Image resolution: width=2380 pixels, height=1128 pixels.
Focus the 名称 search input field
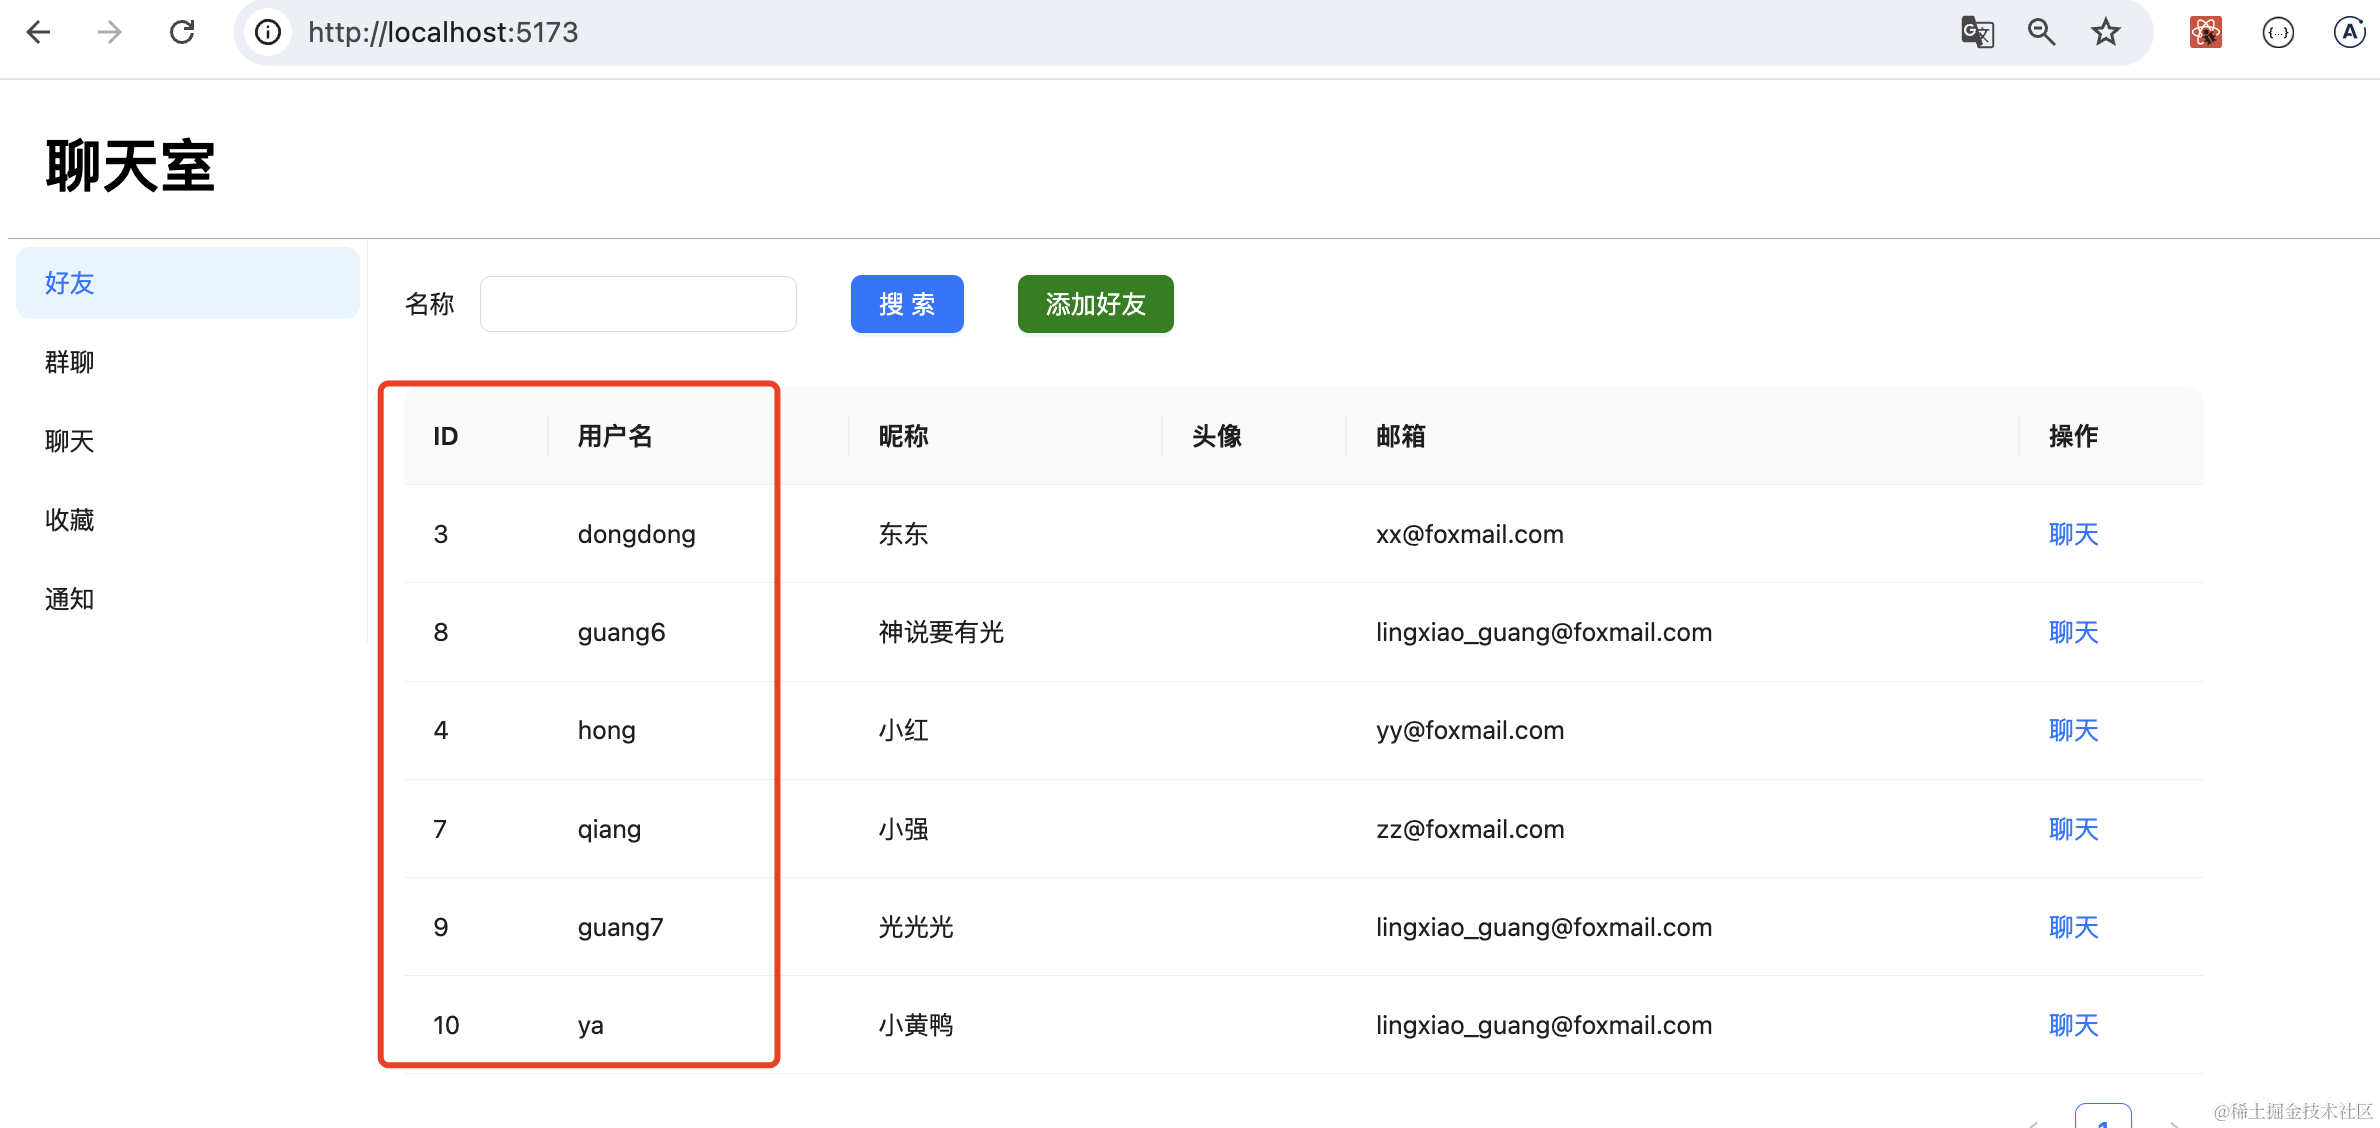pos(638,304)
